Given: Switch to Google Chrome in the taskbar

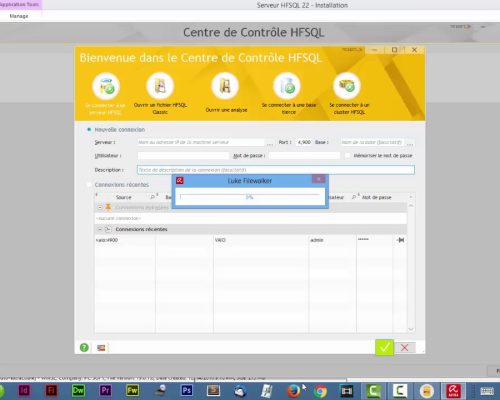Looking at the screenshot, I should 320,391.
